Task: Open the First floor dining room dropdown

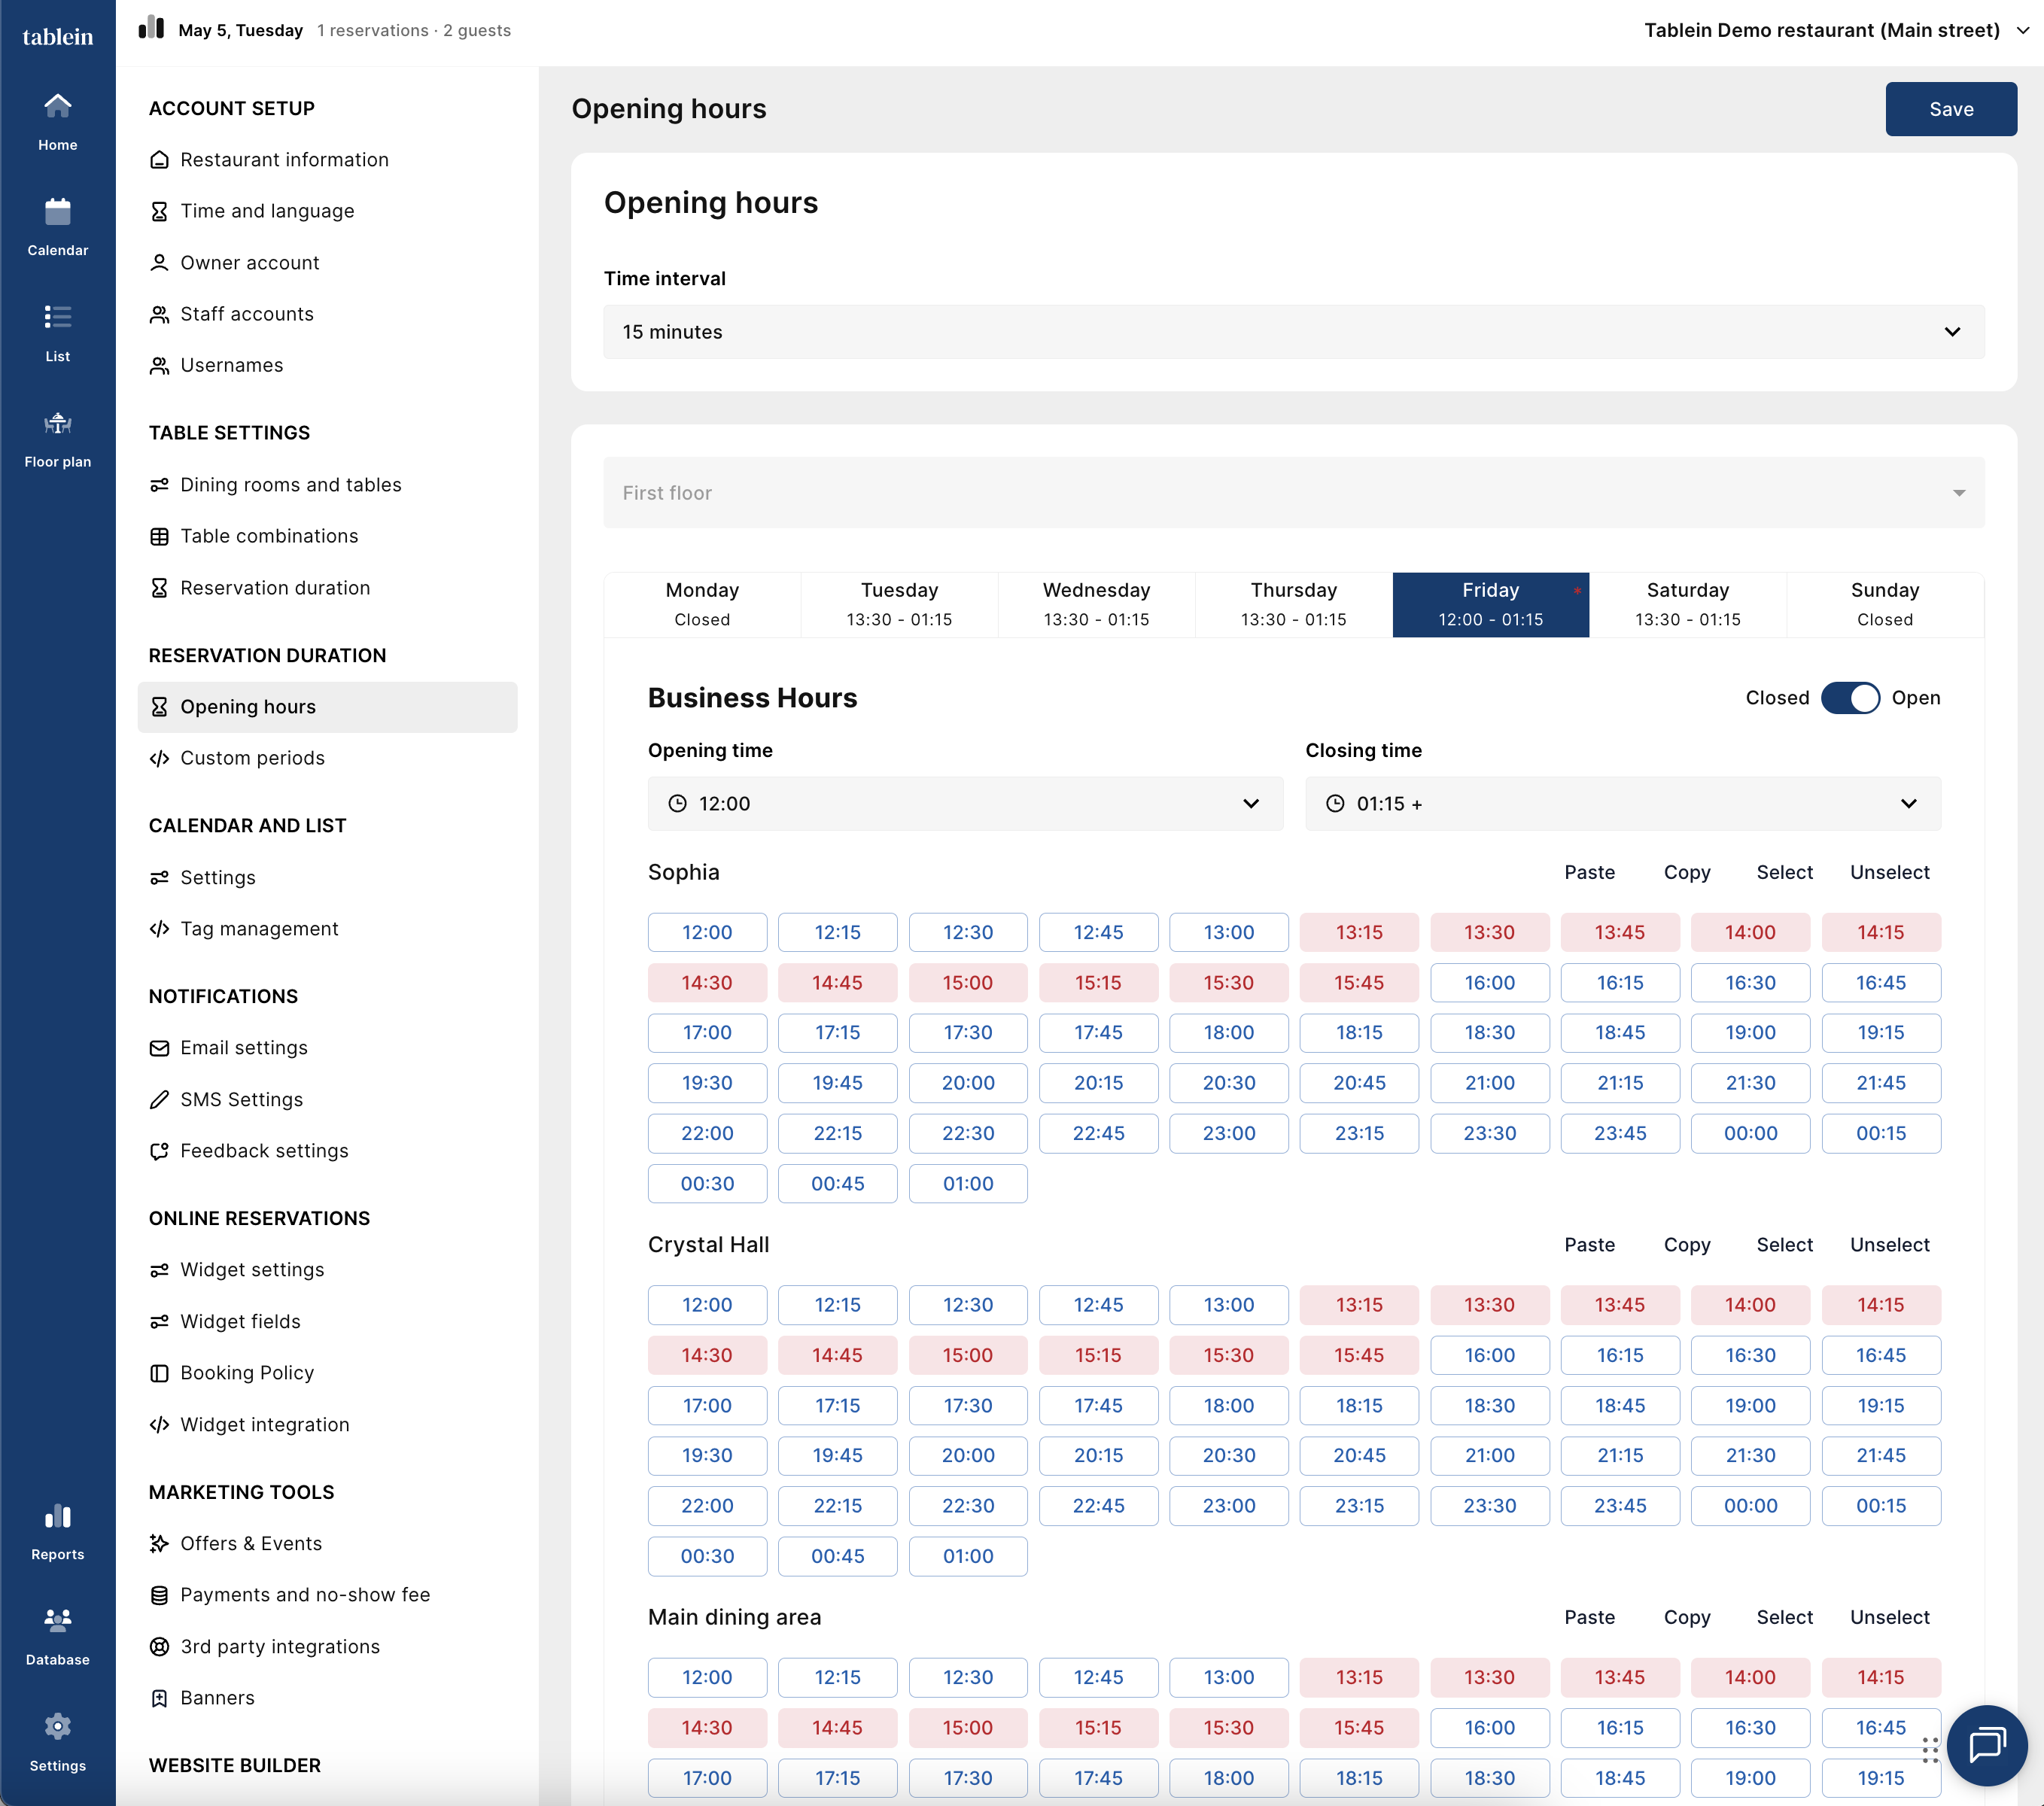Action: click(1293, 493)
